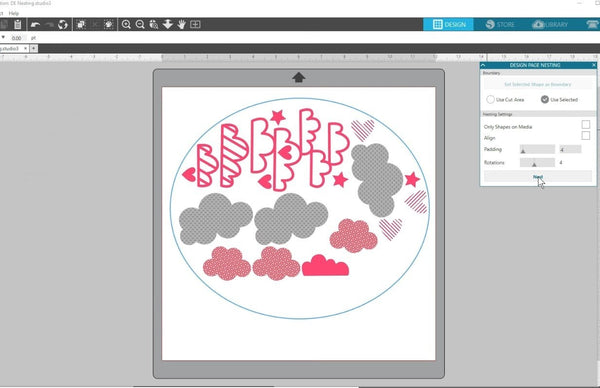Click the Sync circular arrows icon
Image resolution: width=600 pixels, height=388 pixels.
tap(63, 24)
